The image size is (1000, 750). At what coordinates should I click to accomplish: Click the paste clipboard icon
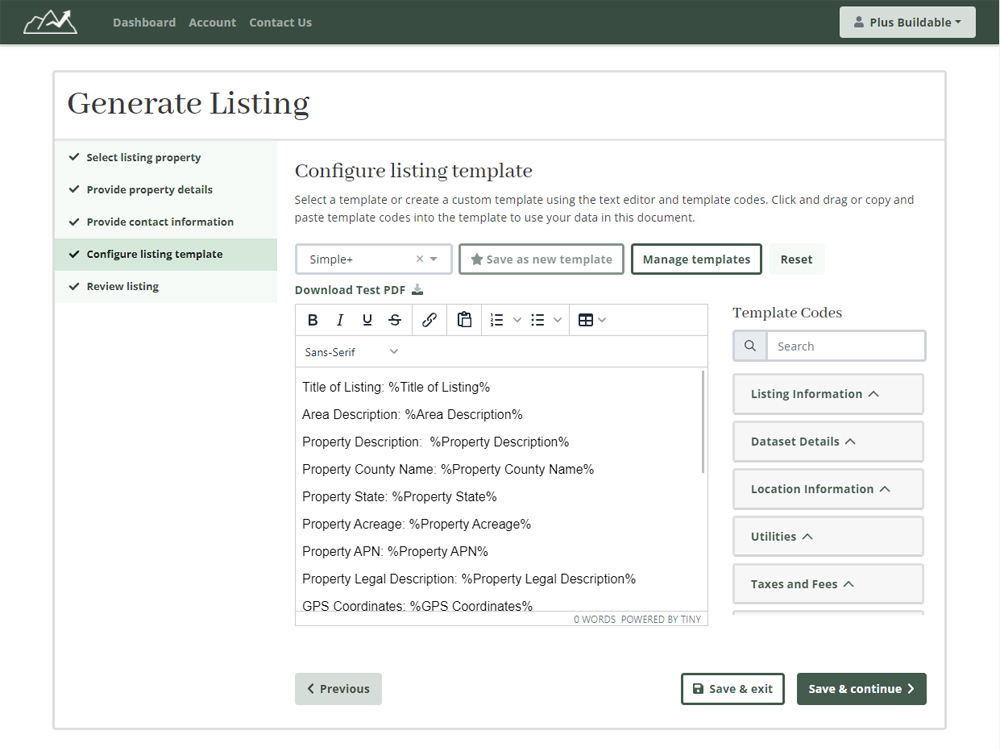[x=464, y=320]
